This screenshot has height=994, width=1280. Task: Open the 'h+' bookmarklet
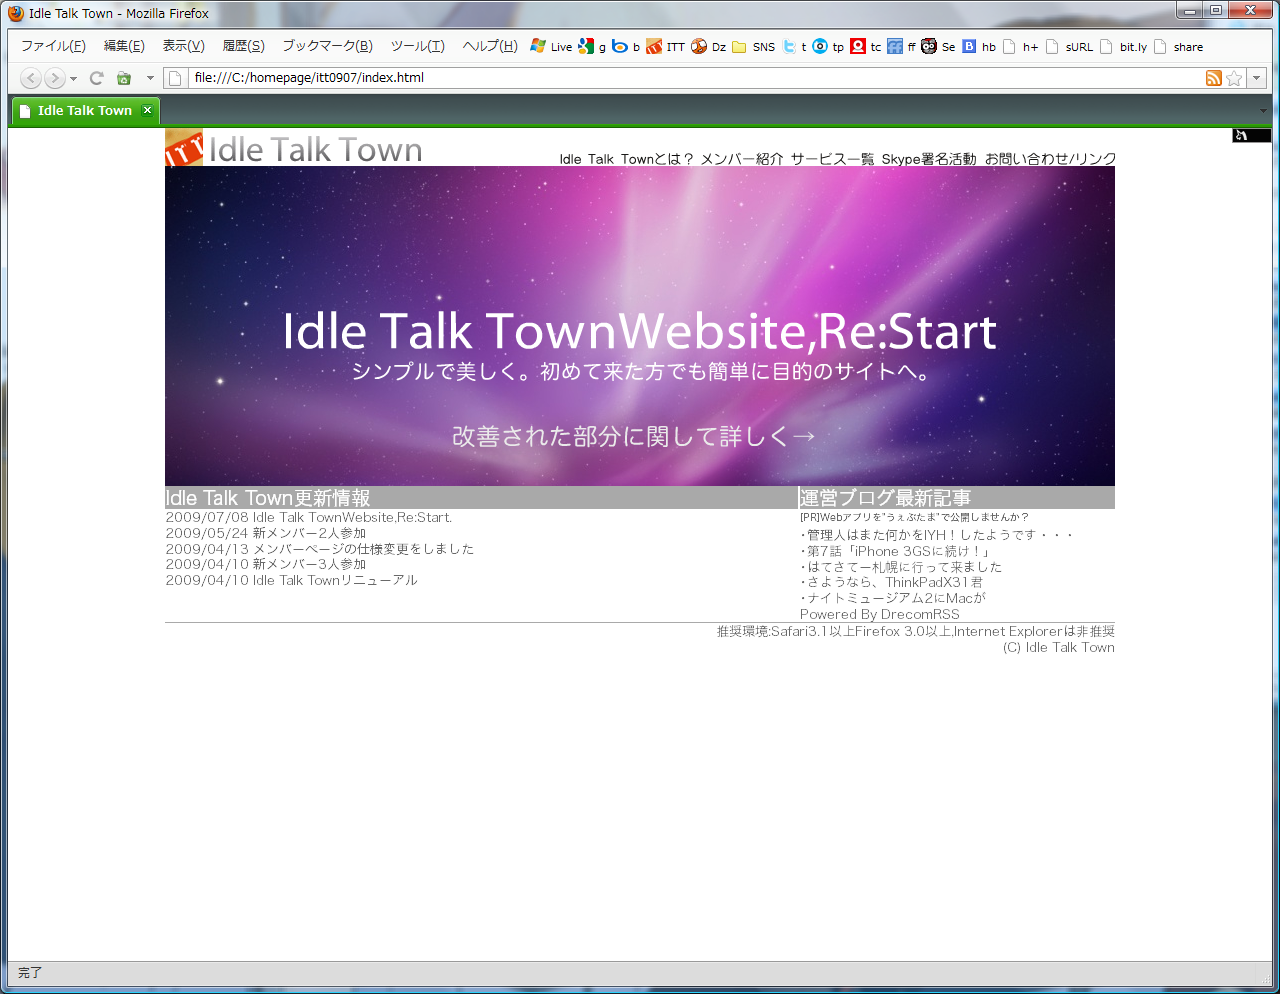tap(1020, 46)
